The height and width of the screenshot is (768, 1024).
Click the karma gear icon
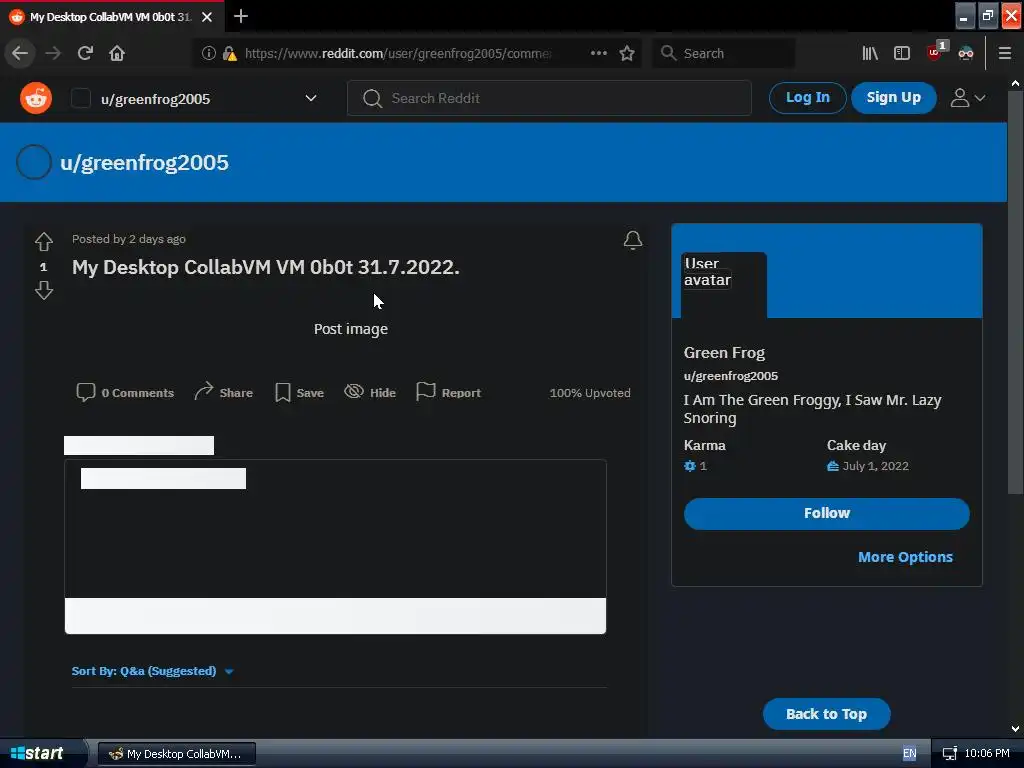(690, 466)
